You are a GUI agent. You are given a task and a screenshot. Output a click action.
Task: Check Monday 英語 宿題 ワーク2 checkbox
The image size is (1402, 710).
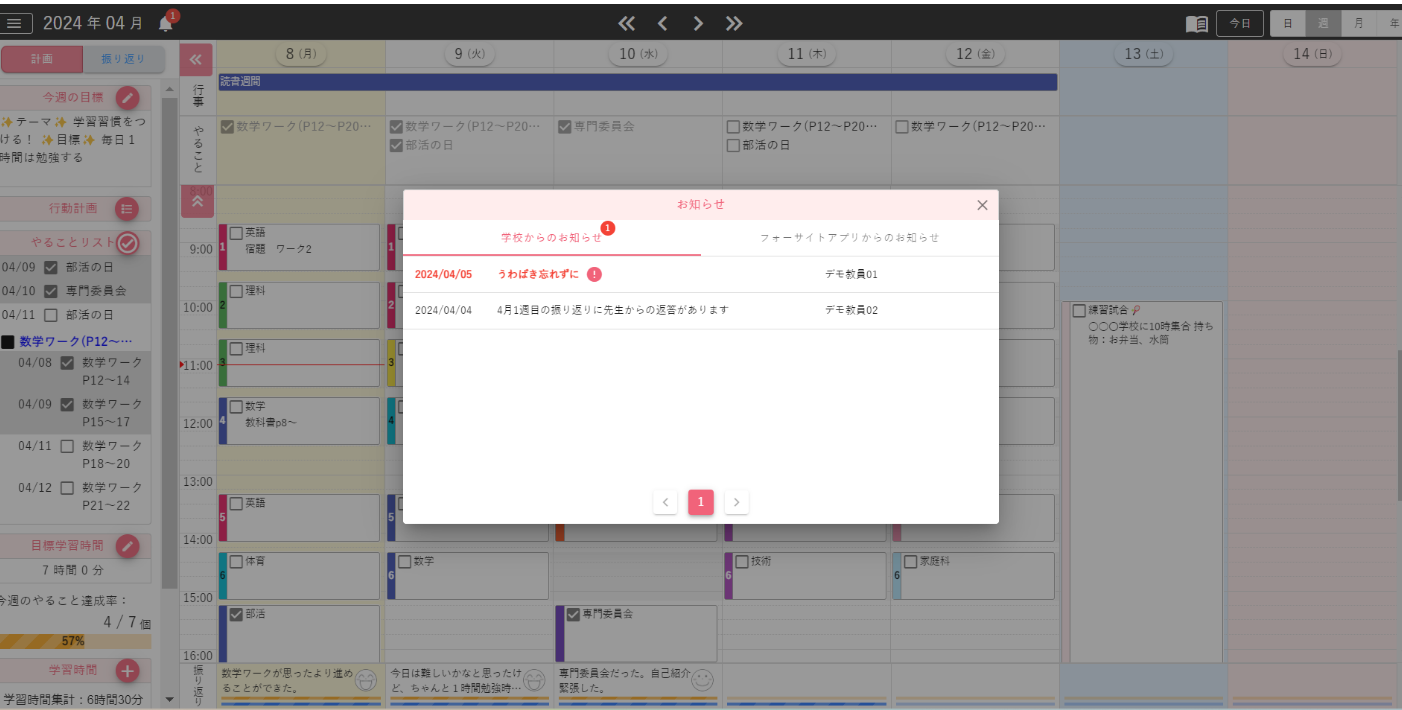click(x=237, y=233)
